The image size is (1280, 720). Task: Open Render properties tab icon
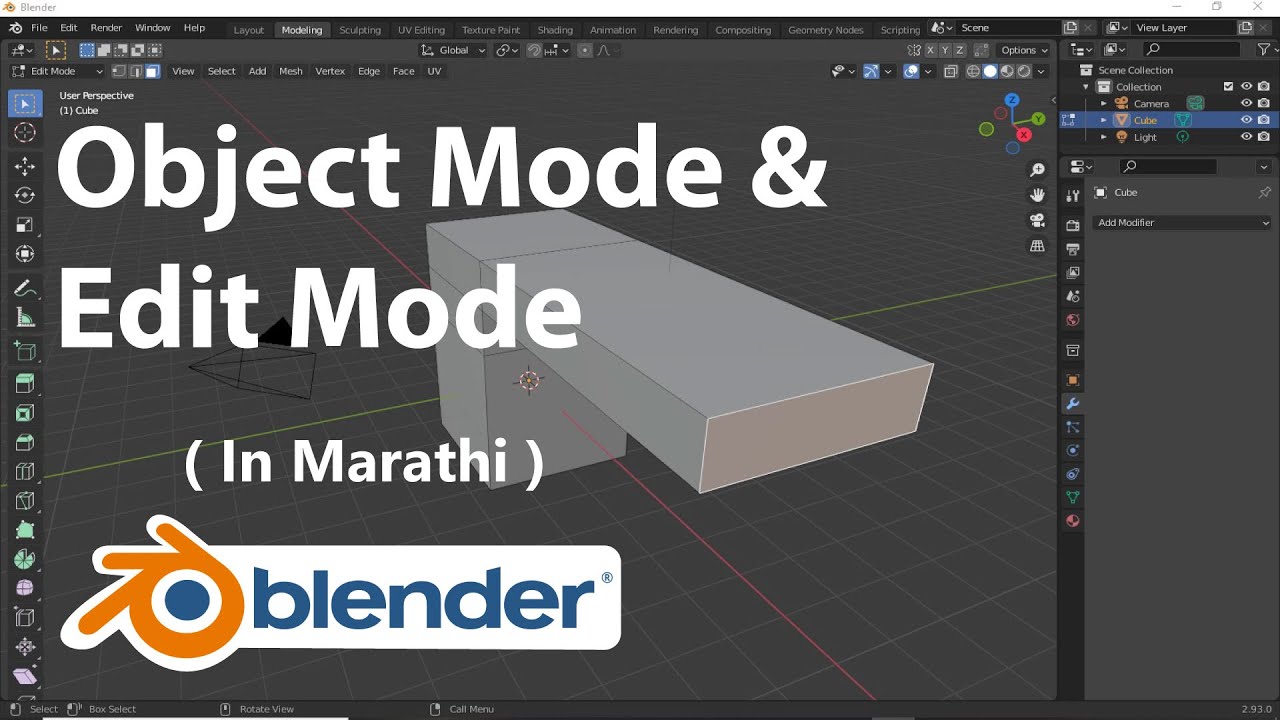coord(1072,225)
